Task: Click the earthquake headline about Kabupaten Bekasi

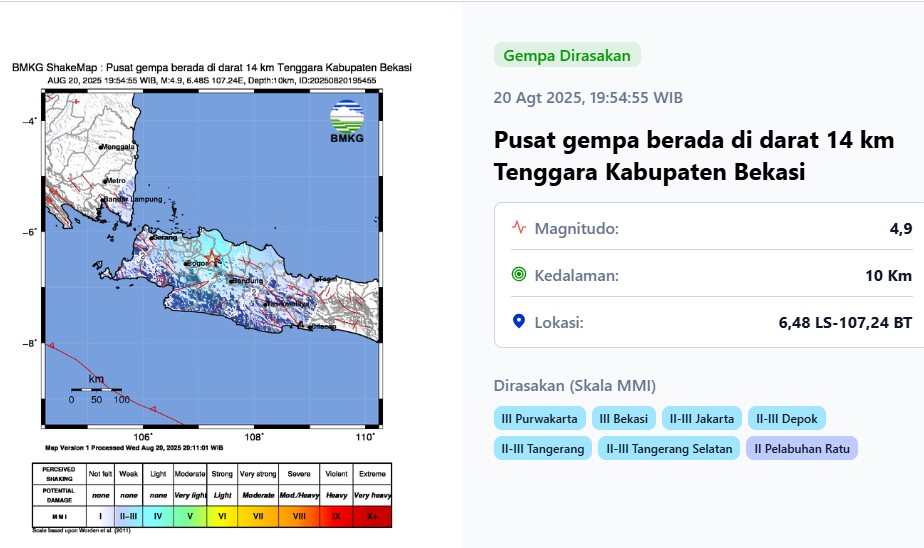Action: pyautogui.click(x=694, y=156)
